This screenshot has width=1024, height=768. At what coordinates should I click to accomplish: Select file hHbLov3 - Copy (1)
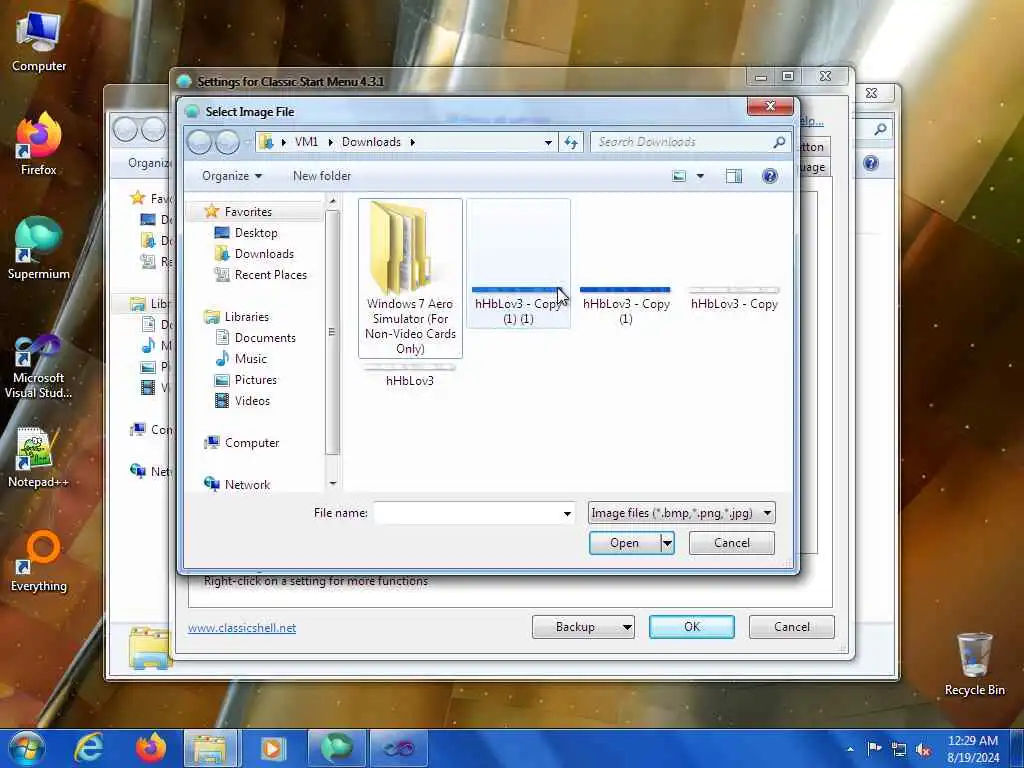coord(626,306)
